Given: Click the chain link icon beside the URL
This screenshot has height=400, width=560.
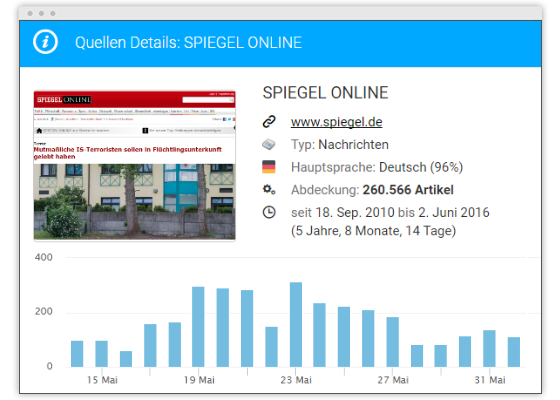Looking at the screenshot, I should point(269,122).
